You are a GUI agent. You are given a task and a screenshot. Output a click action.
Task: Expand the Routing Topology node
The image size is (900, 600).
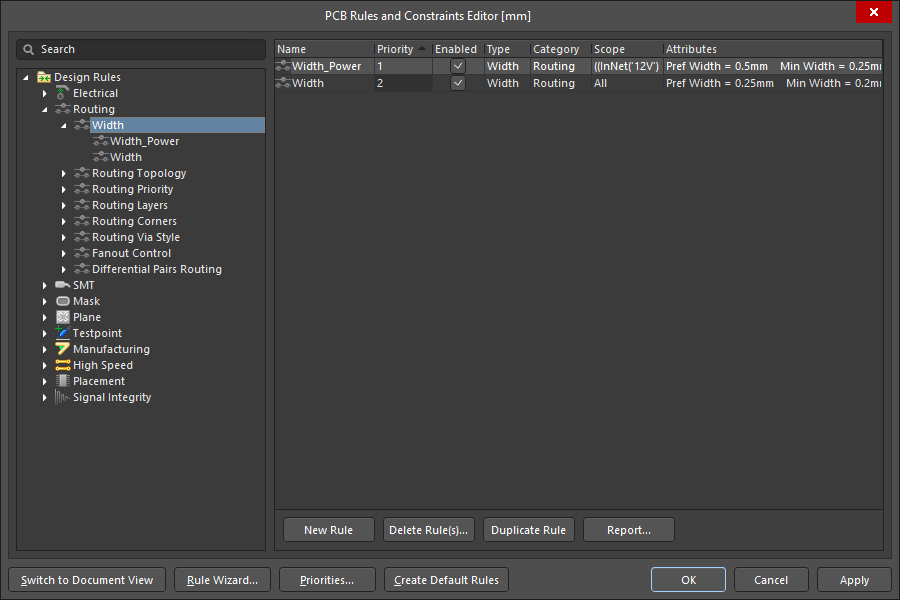pyautogui.click(x=63, y=173)
